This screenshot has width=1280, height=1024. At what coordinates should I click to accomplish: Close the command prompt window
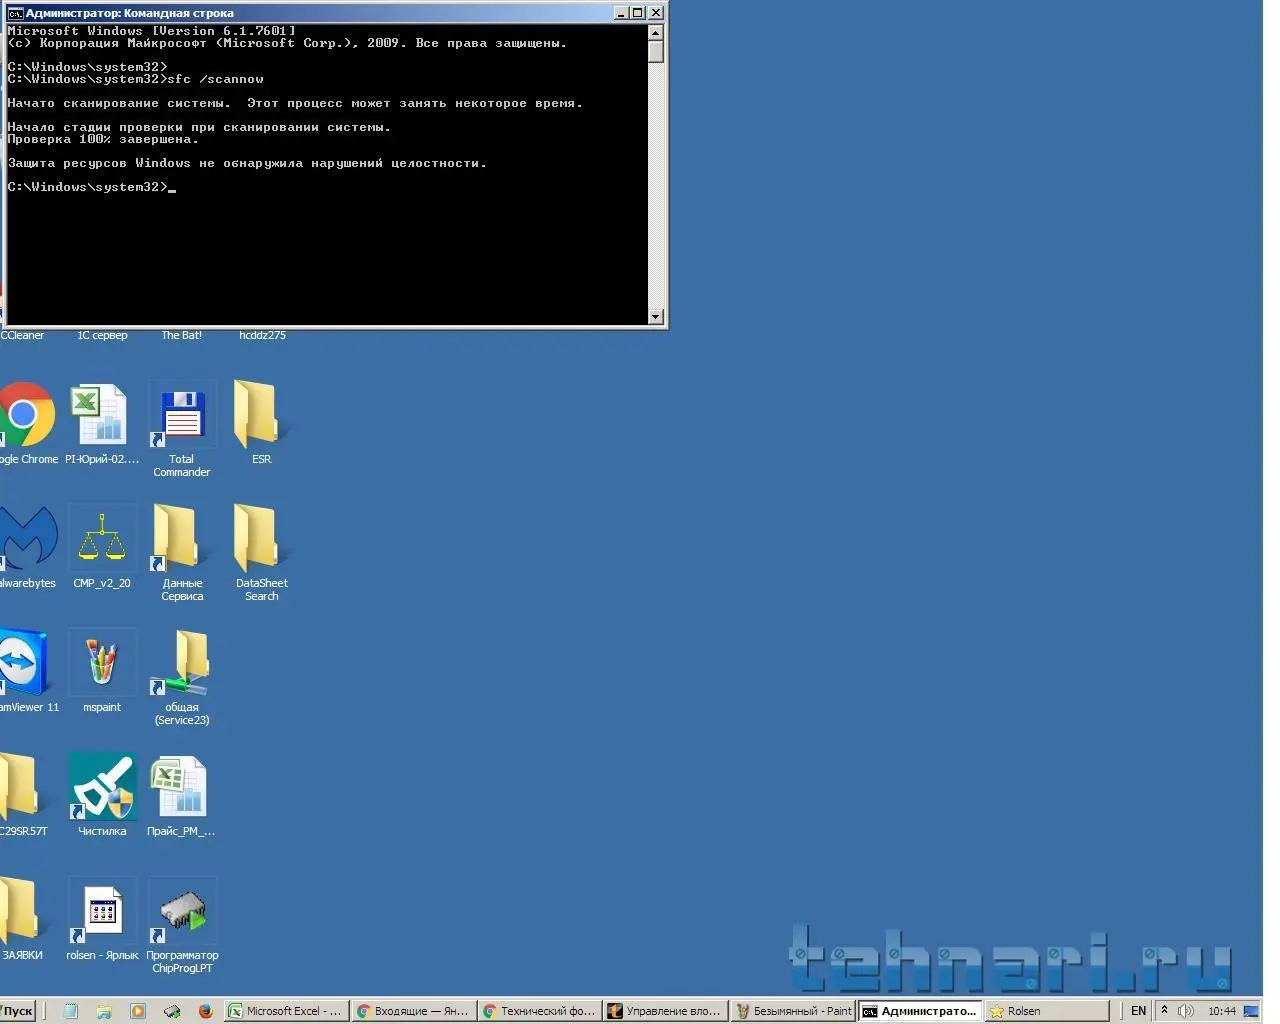(x=656, y=13)
